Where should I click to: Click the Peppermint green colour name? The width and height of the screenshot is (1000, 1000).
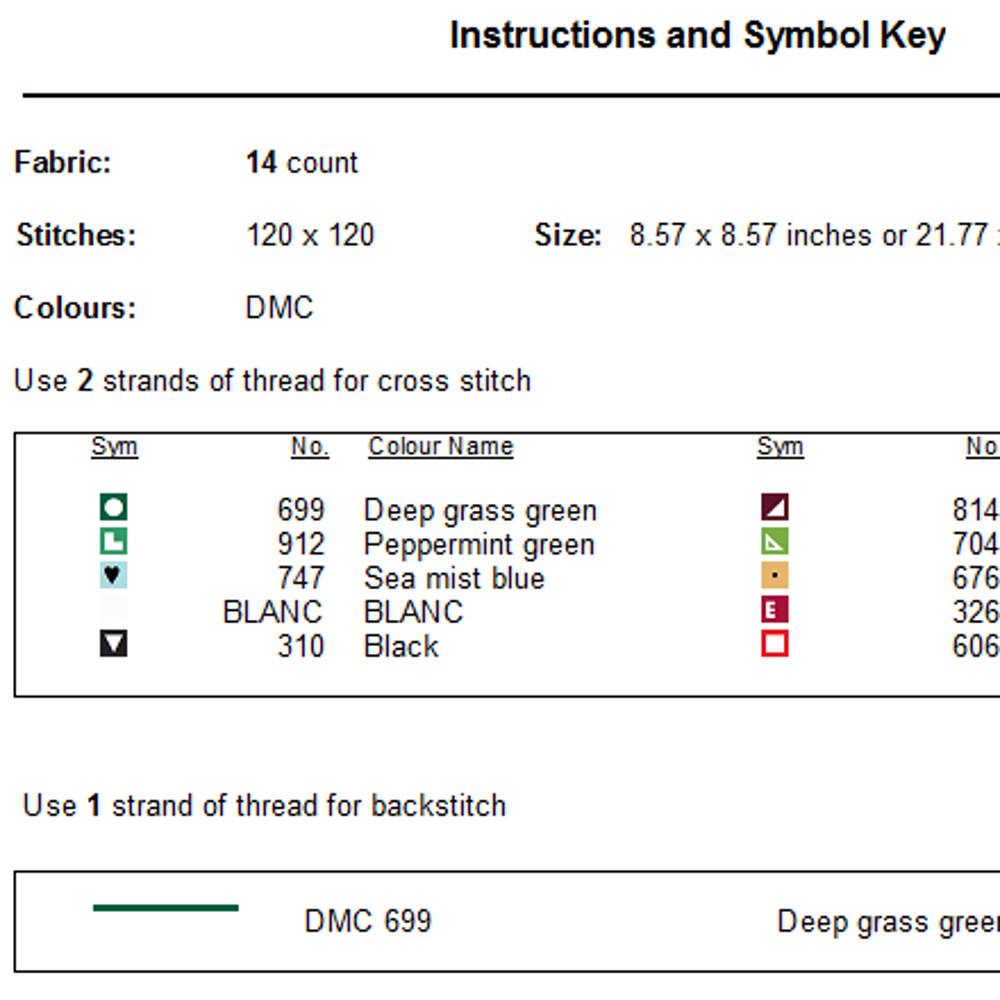pos(479,545)
